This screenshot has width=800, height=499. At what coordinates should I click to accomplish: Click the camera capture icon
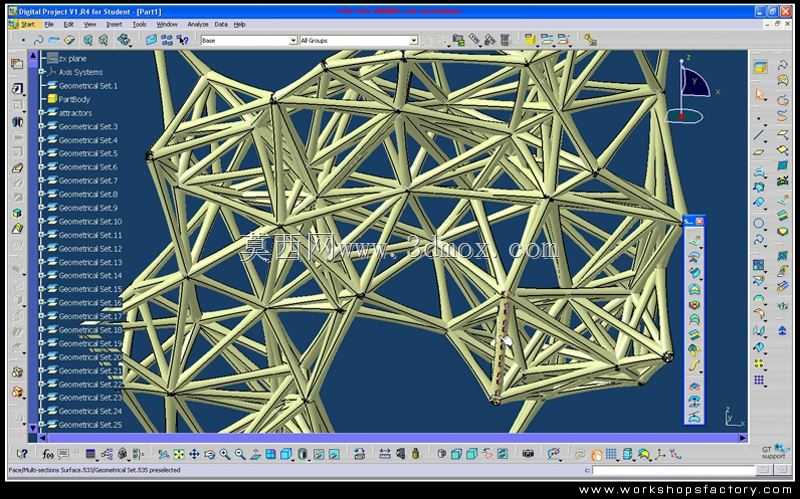click(528, 453)
